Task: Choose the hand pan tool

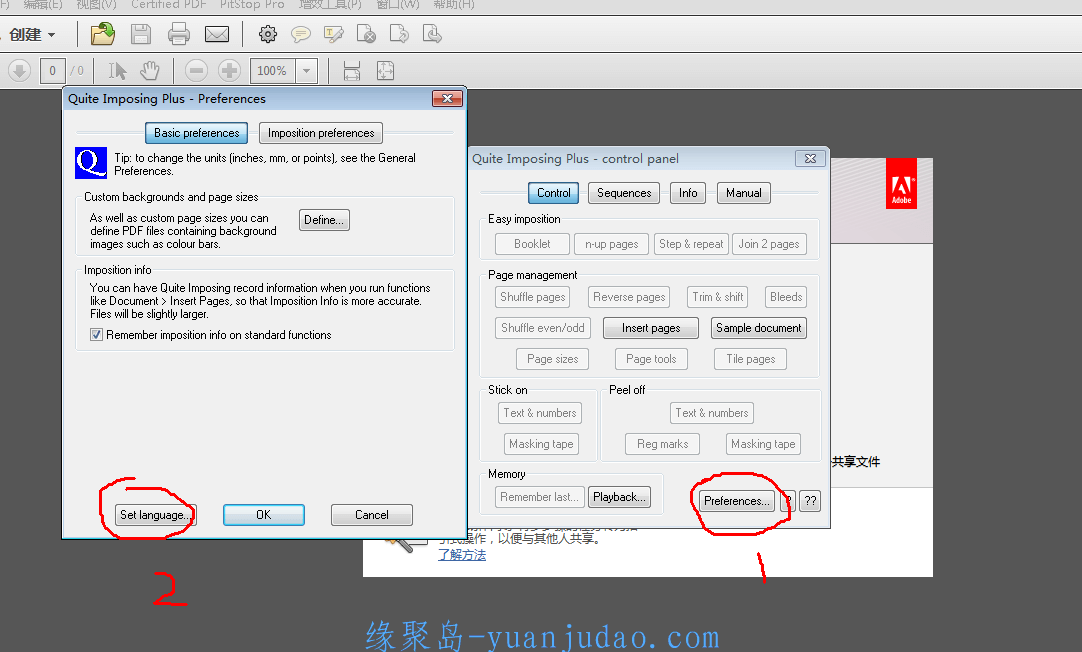Action: [x=150, y=70]
